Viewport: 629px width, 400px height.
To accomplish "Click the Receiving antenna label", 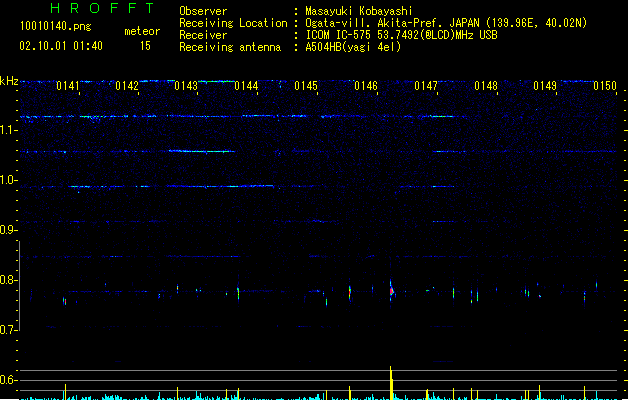I will coord(230,47).
